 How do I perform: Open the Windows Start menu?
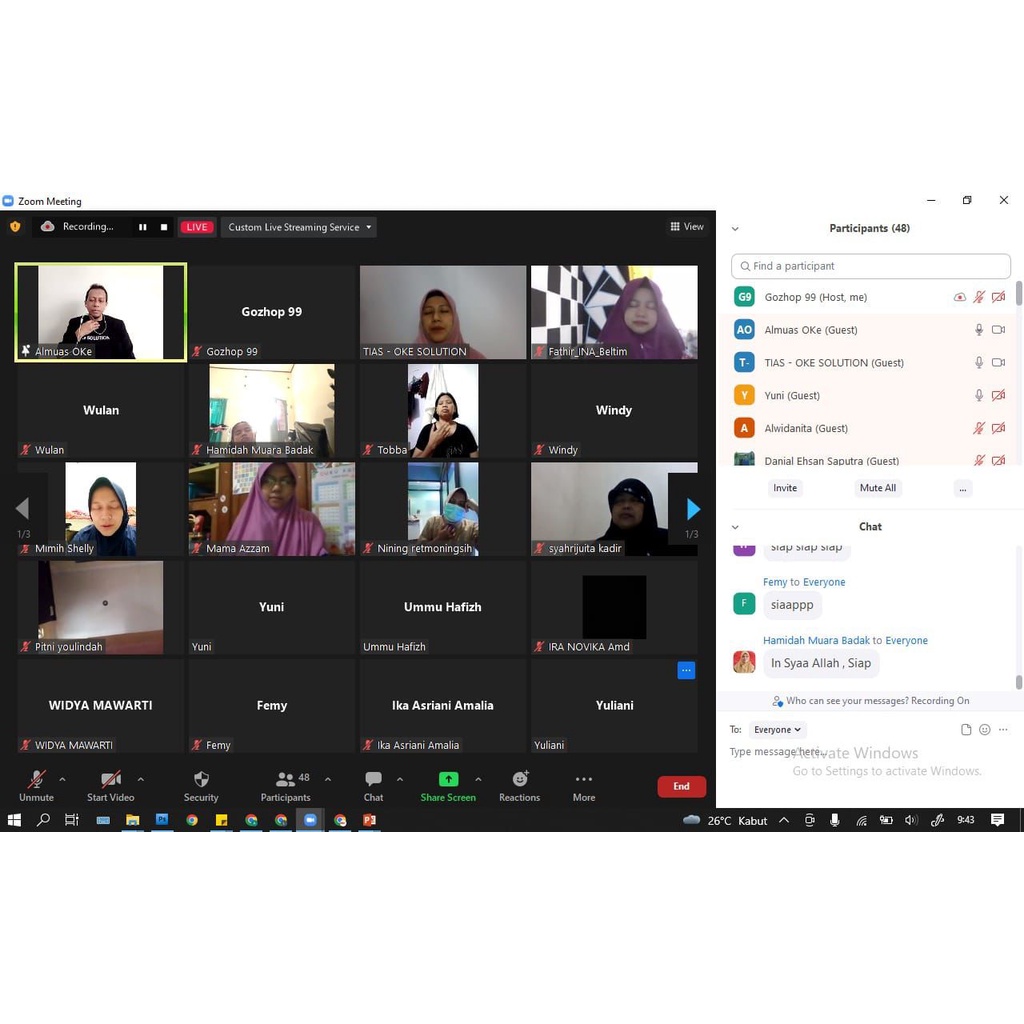pos(14,820)
